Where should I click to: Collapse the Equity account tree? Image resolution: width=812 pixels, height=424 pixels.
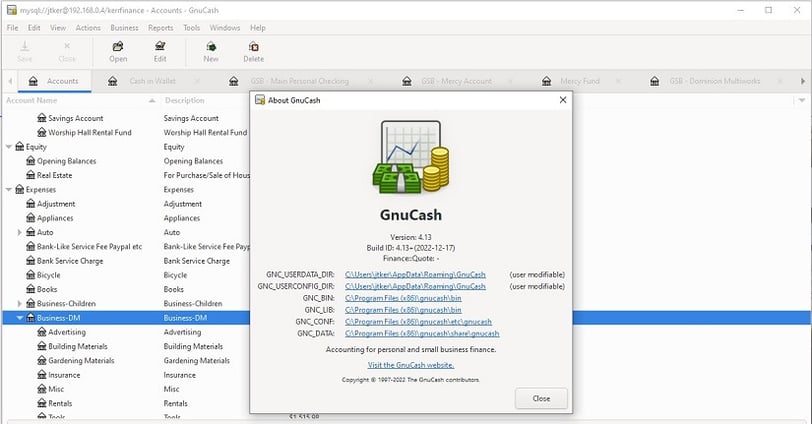pyautogui.click(x=9, y=147)
